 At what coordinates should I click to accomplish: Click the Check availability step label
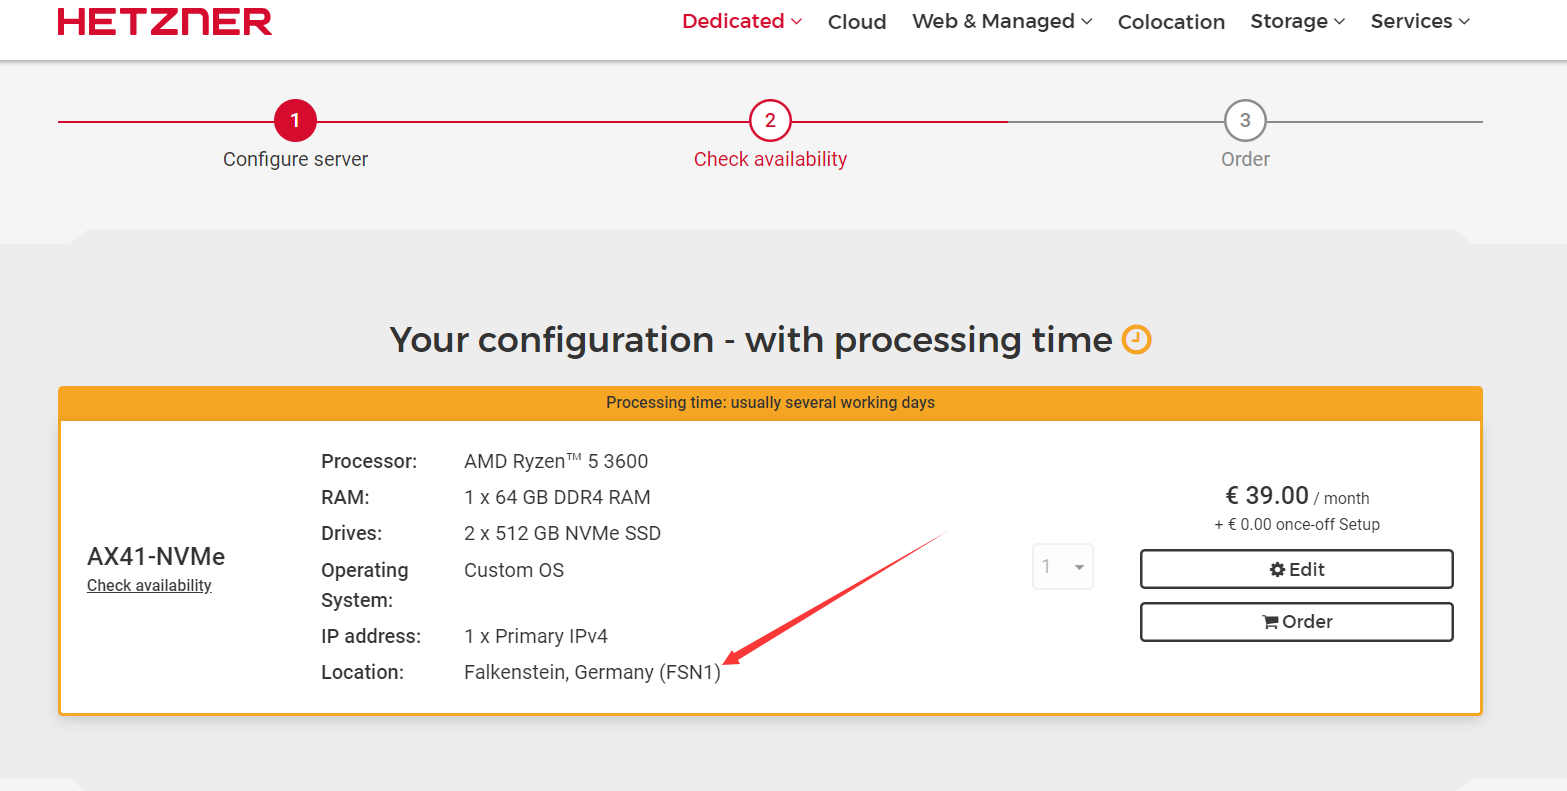[770, 159]
